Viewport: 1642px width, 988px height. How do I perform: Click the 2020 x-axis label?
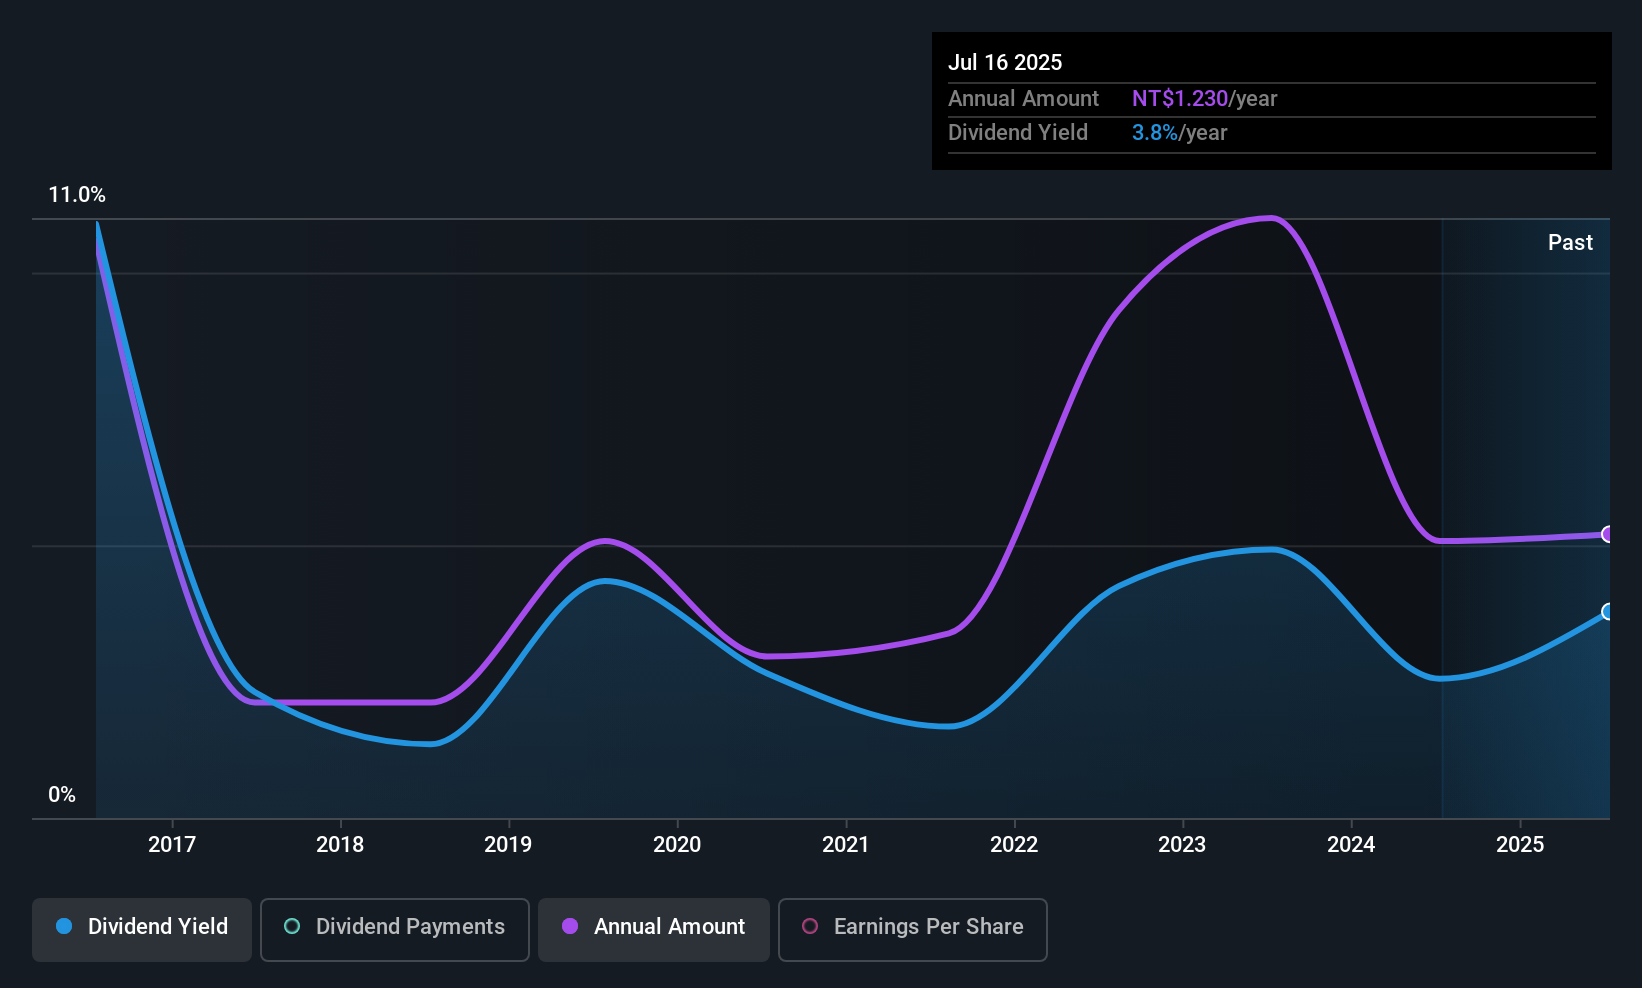tap(677, 844)
